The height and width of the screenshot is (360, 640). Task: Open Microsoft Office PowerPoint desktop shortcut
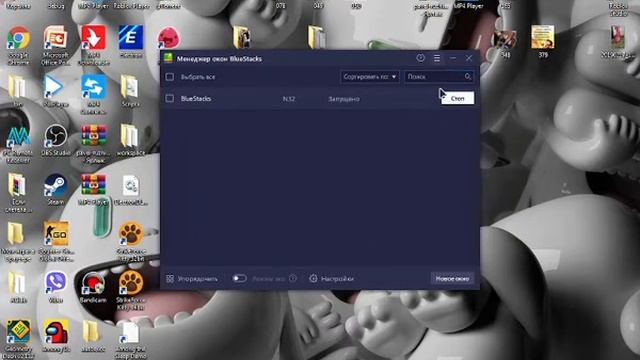coord(56,39)
